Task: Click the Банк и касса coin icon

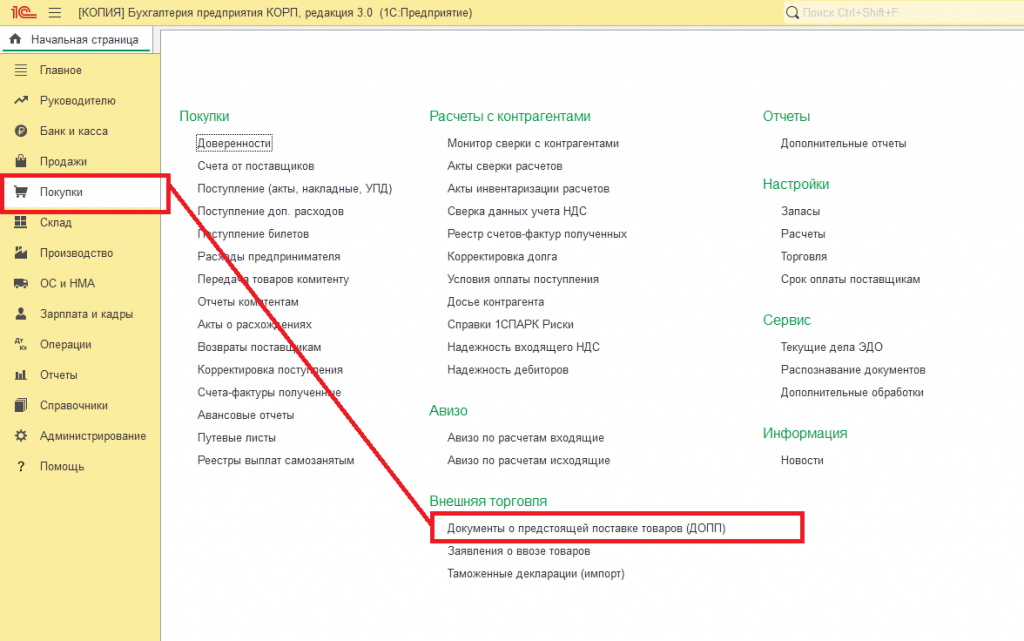Action: point(21,131)
